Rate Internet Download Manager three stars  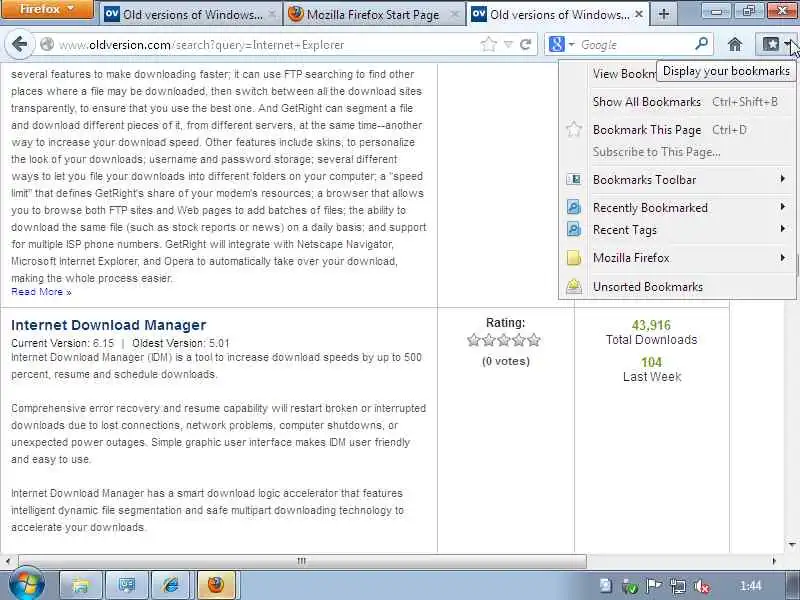point(504,340)
